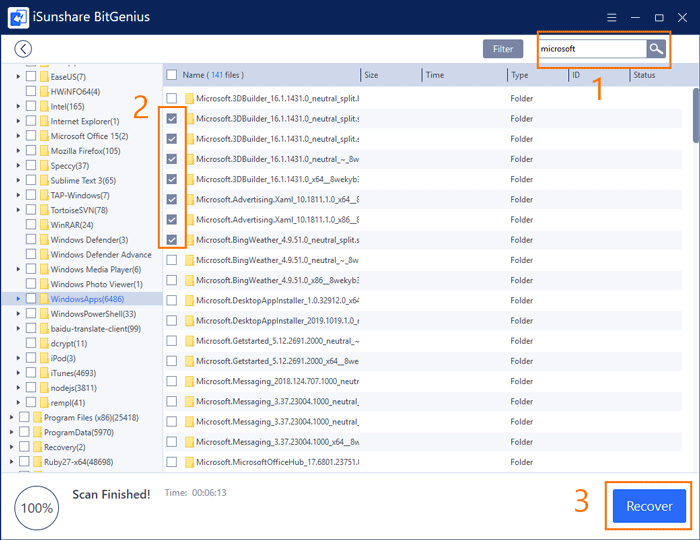Open the hamburger menu icon
Image resolution: width=700 pixels, height=540 pixels.
click(612, 17)
